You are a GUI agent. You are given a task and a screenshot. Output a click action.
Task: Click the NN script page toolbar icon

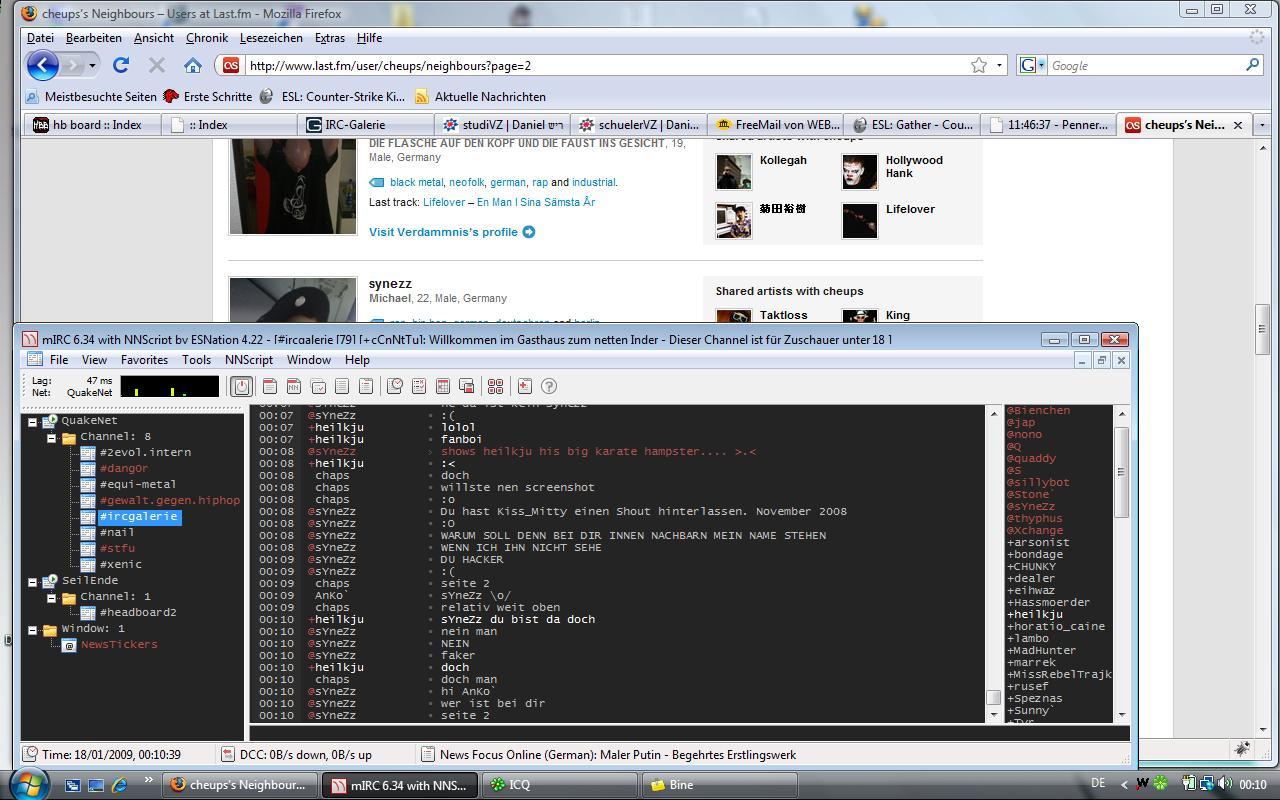pyautogui.click(x=294, y=386)
